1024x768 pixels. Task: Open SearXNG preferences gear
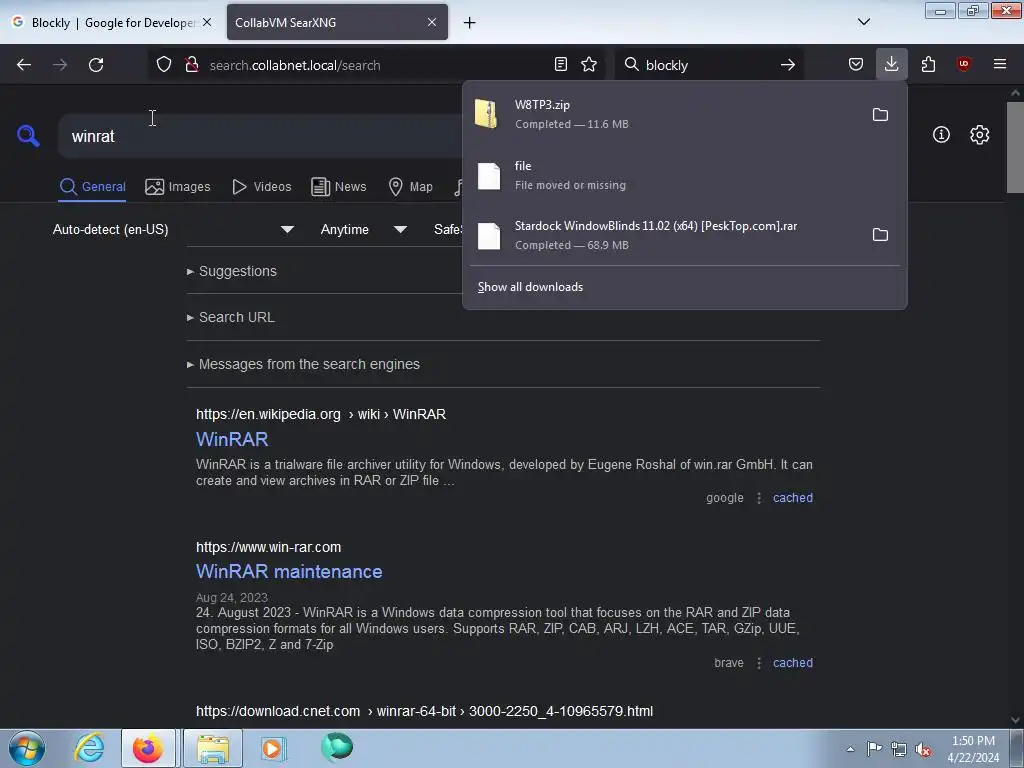(x=980, y=135)
